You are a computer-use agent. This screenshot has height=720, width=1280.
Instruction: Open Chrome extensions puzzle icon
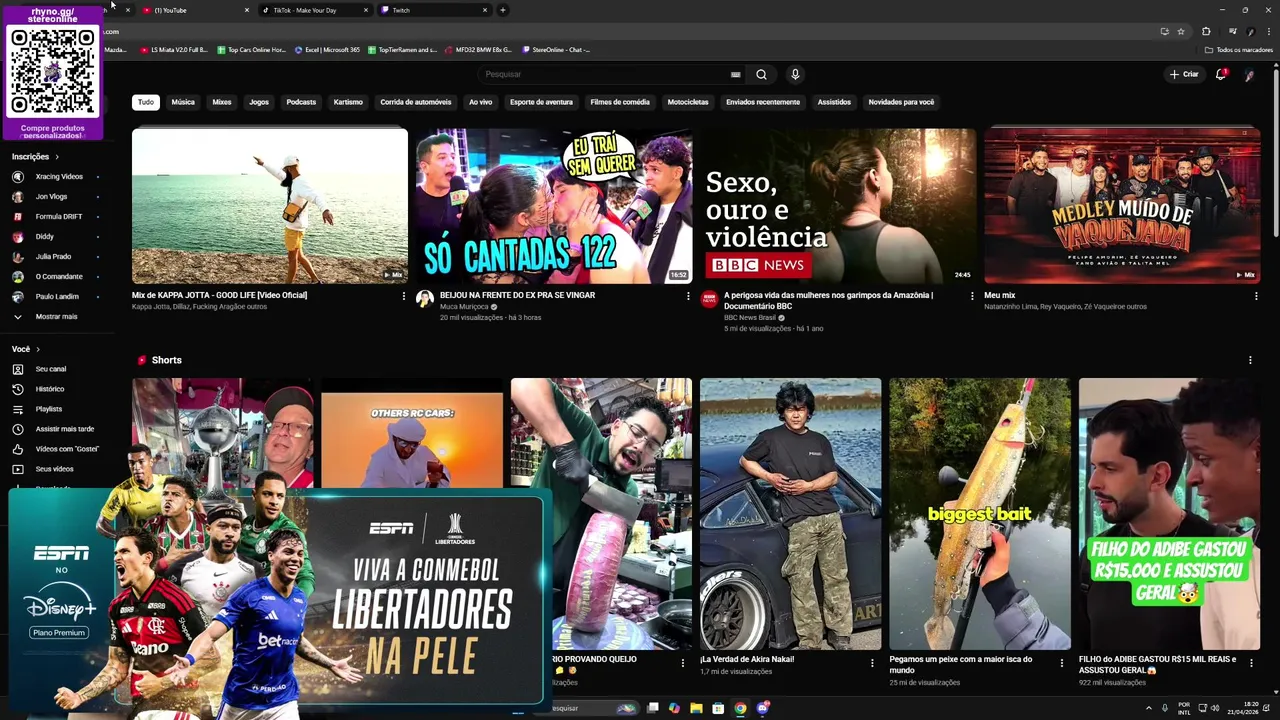point(1206,31)
